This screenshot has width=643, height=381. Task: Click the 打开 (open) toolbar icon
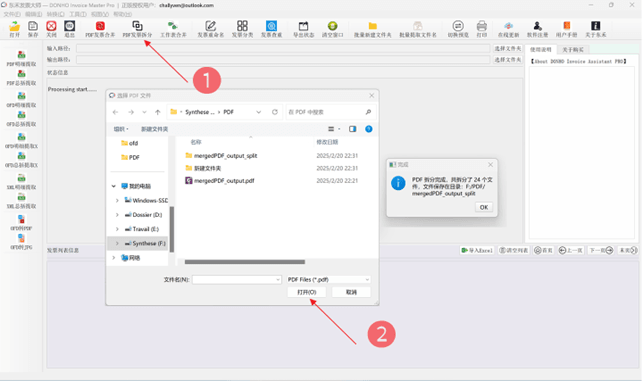click(14, 26)
